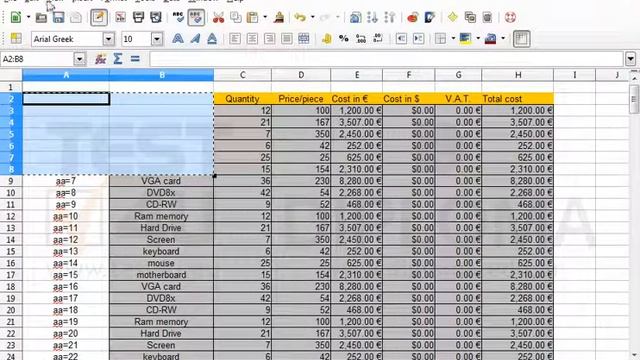Save the document with floppy icon

click(x=58, y=18)
